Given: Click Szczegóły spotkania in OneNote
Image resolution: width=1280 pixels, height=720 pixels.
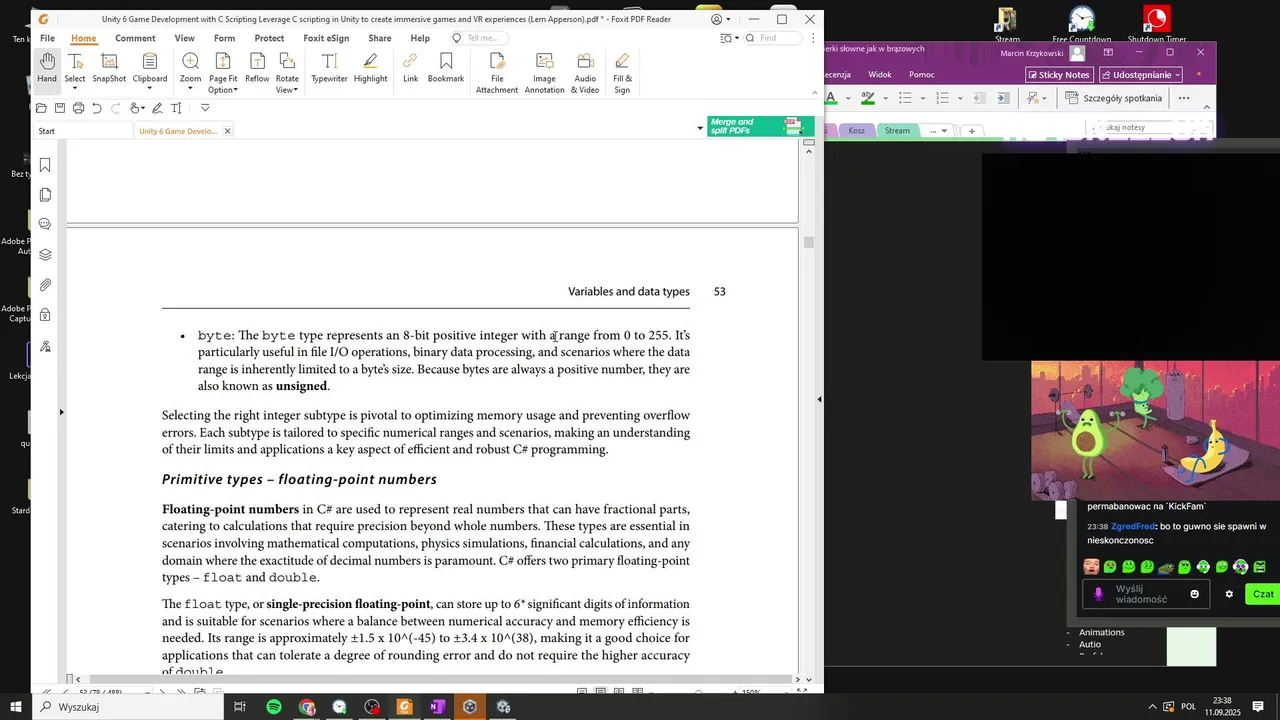Looking at the screenshot, I should pos(1115,98).
